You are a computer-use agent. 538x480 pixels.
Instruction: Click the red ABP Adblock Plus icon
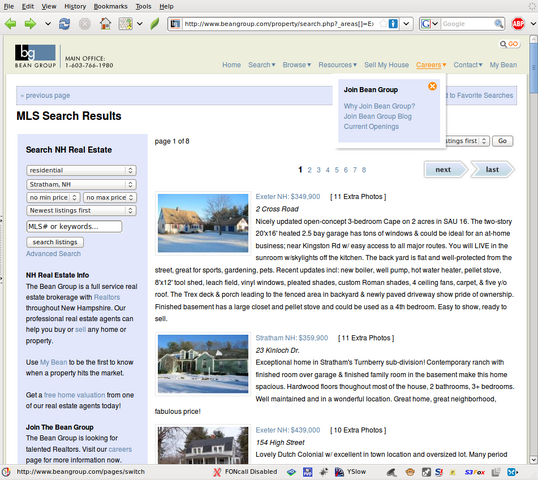[x=518, y=23]
